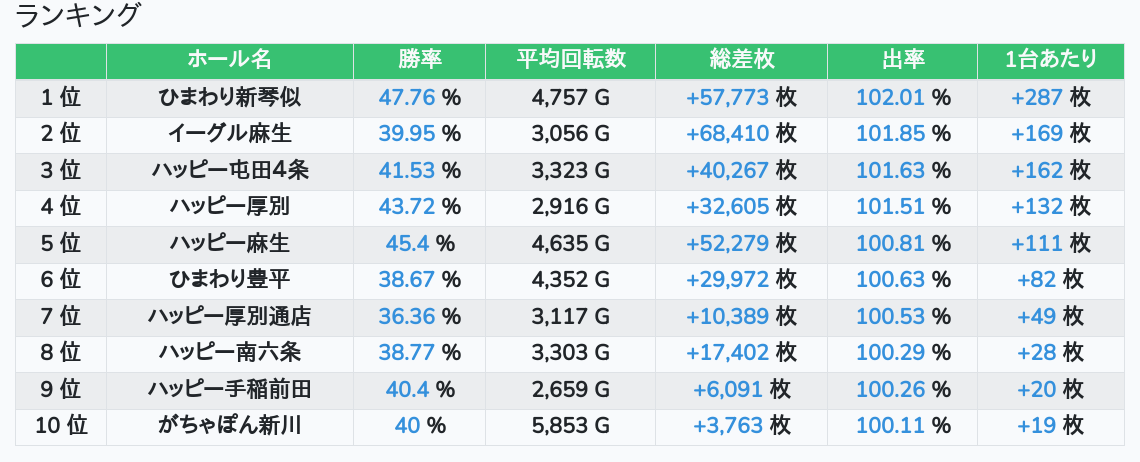The height and width of the screenshot is (462, 1140).
Task: Select the 102.01 payout rate value
Action: click(x=891, y=97)
